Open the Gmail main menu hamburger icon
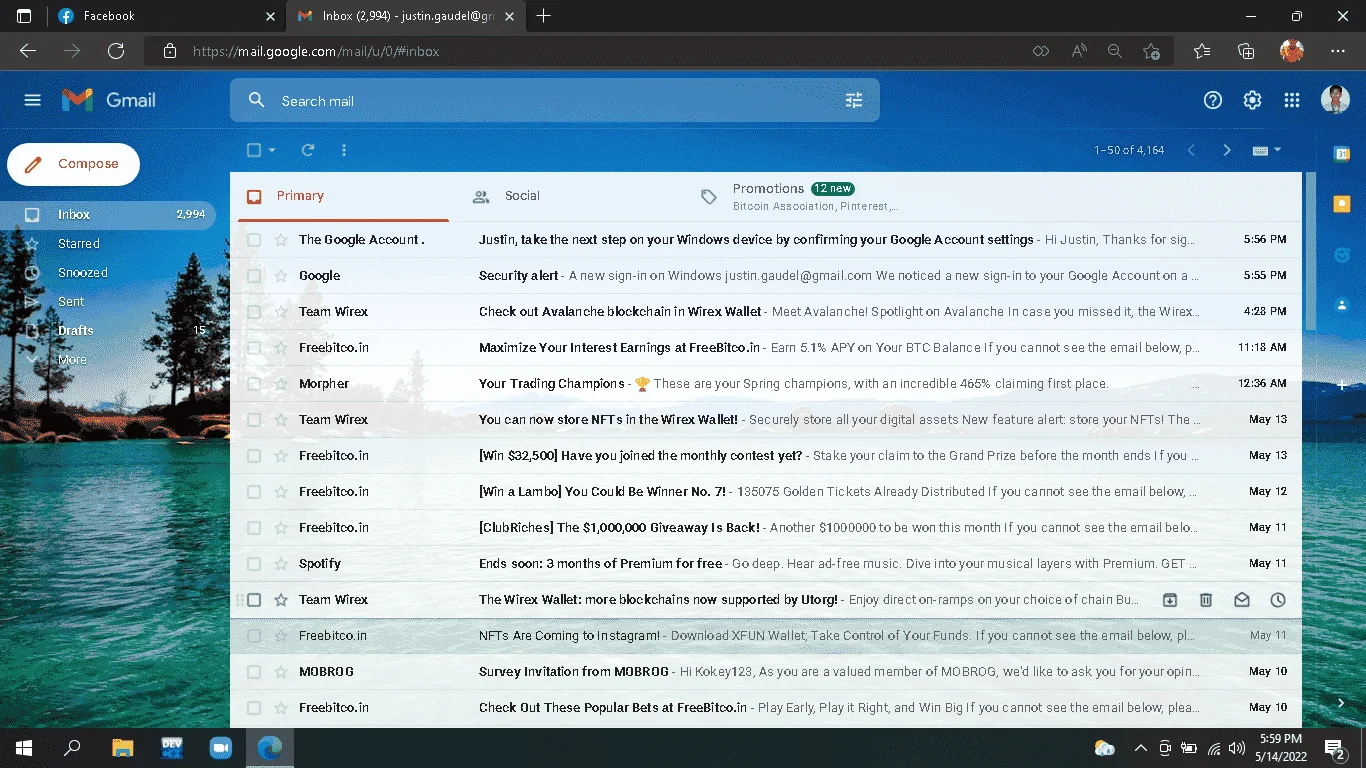Image resolution: width=1366 pixels, height=768 pixels. [33, 100]
